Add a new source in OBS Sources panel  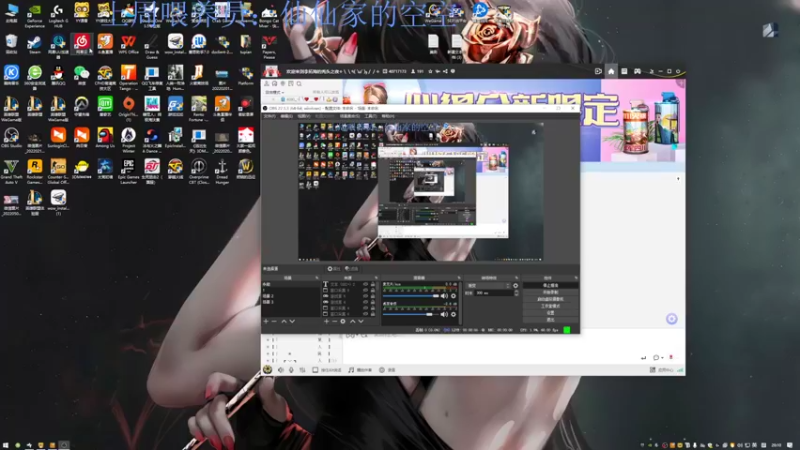[327, 321]
